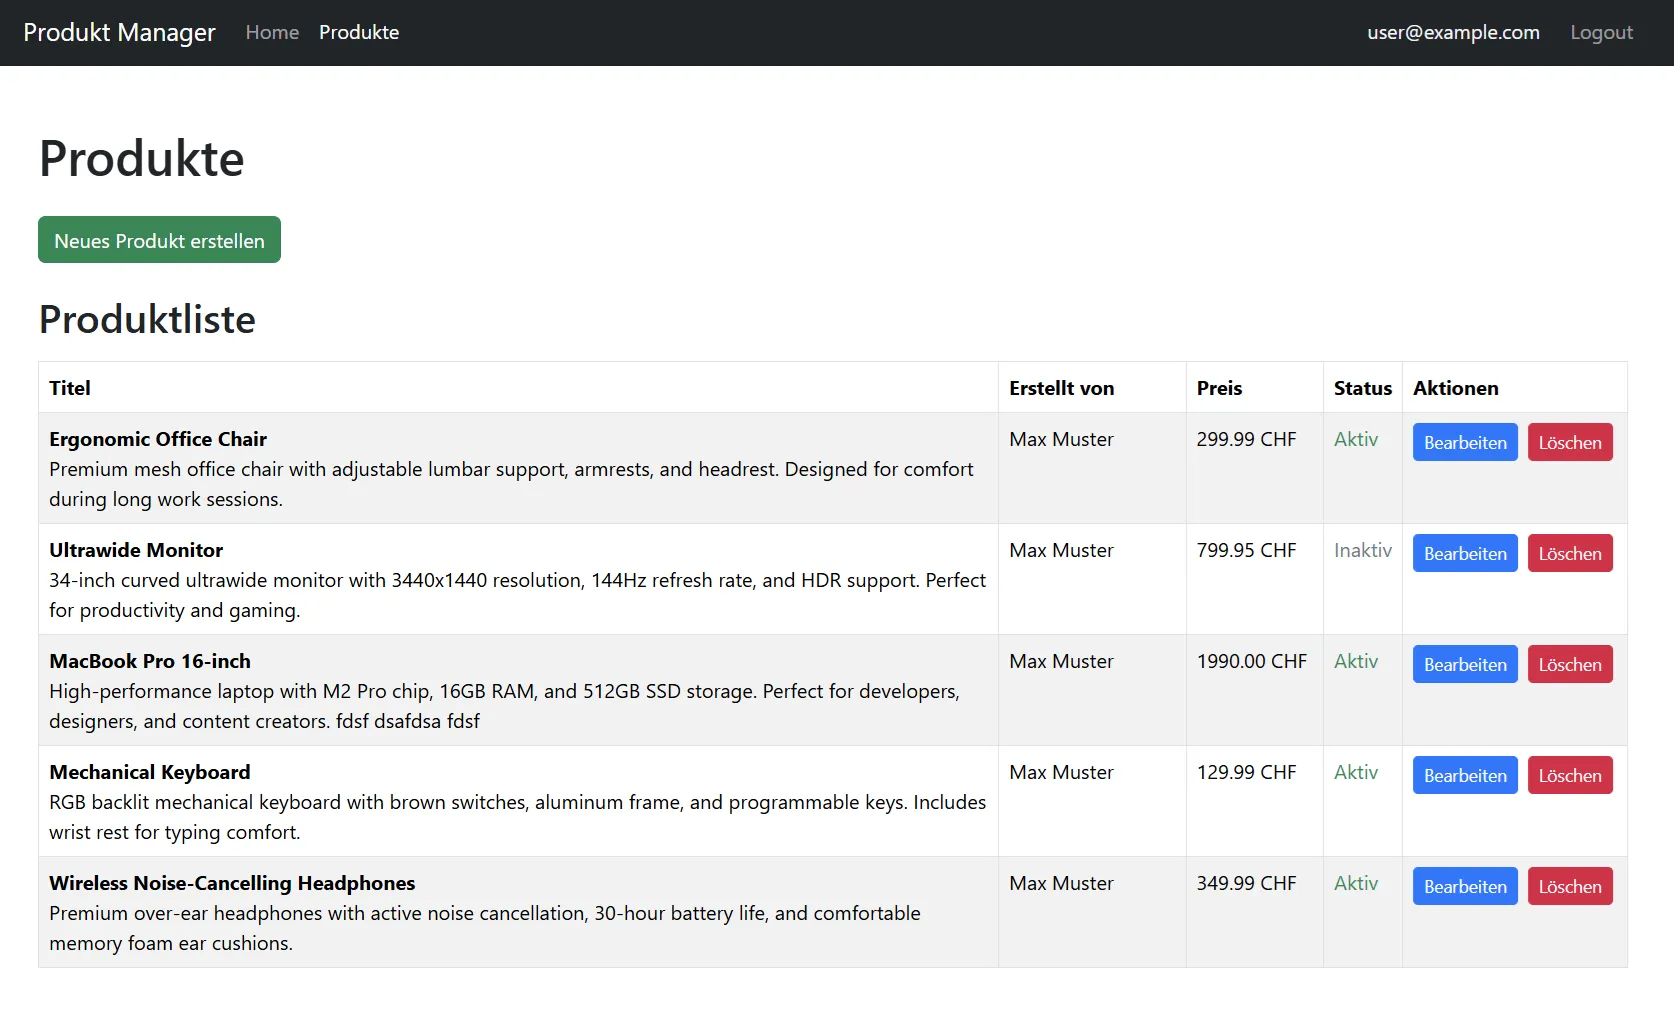This screenshot has height=1013, width=1674.
Task: Edit the MacBook Pro 16-inch entry
Action: point(1464,664)
